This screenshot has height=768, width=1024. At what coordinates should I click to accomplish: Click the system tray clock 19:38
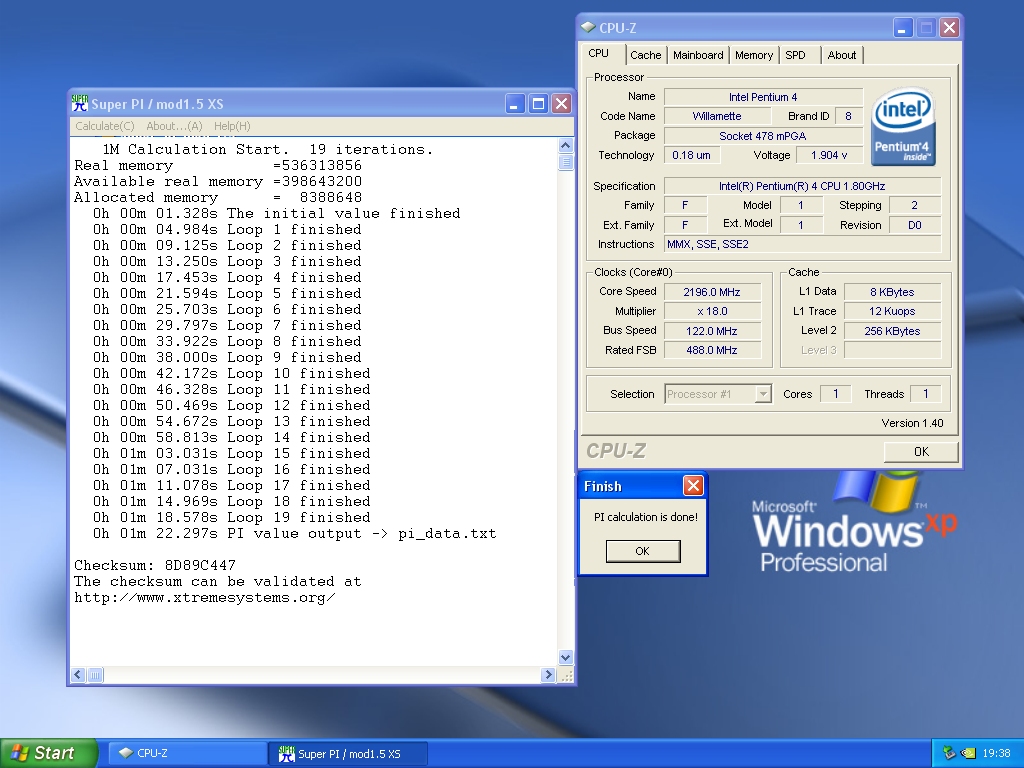996,753
